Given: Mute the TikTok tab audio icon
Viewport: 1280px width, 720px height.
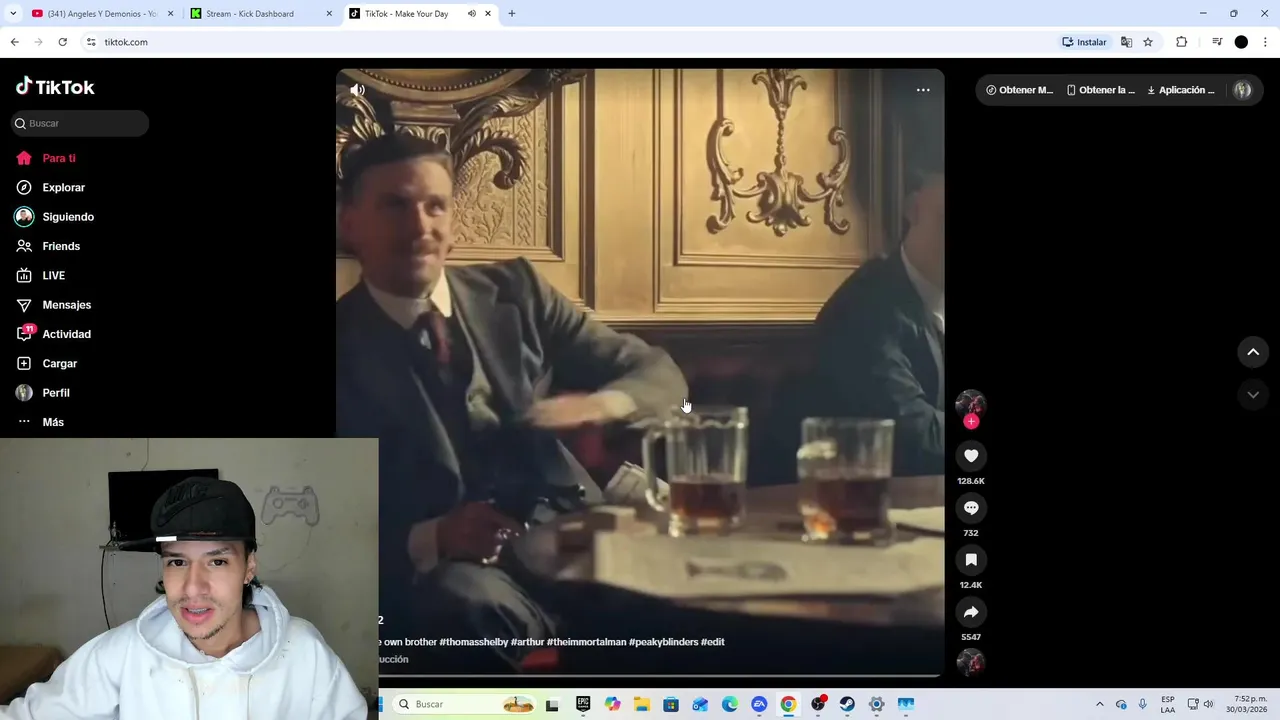Looking at the screenshot, I should click(x=472, y=14).
